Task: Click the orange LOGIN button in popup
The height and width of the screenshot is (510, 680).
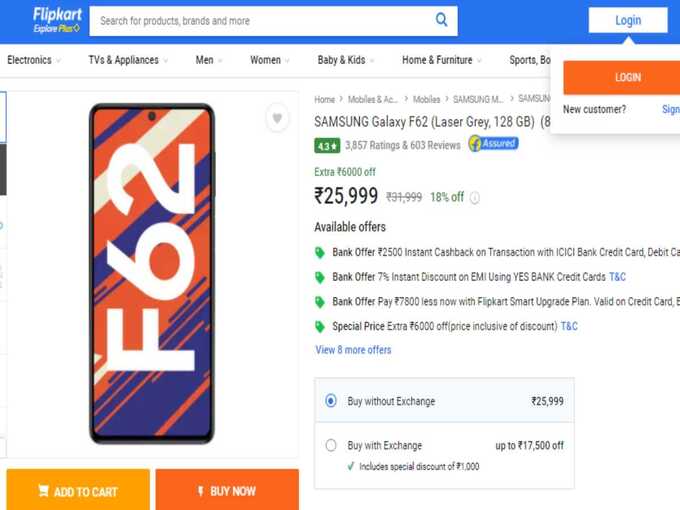Action: point(622,78)
